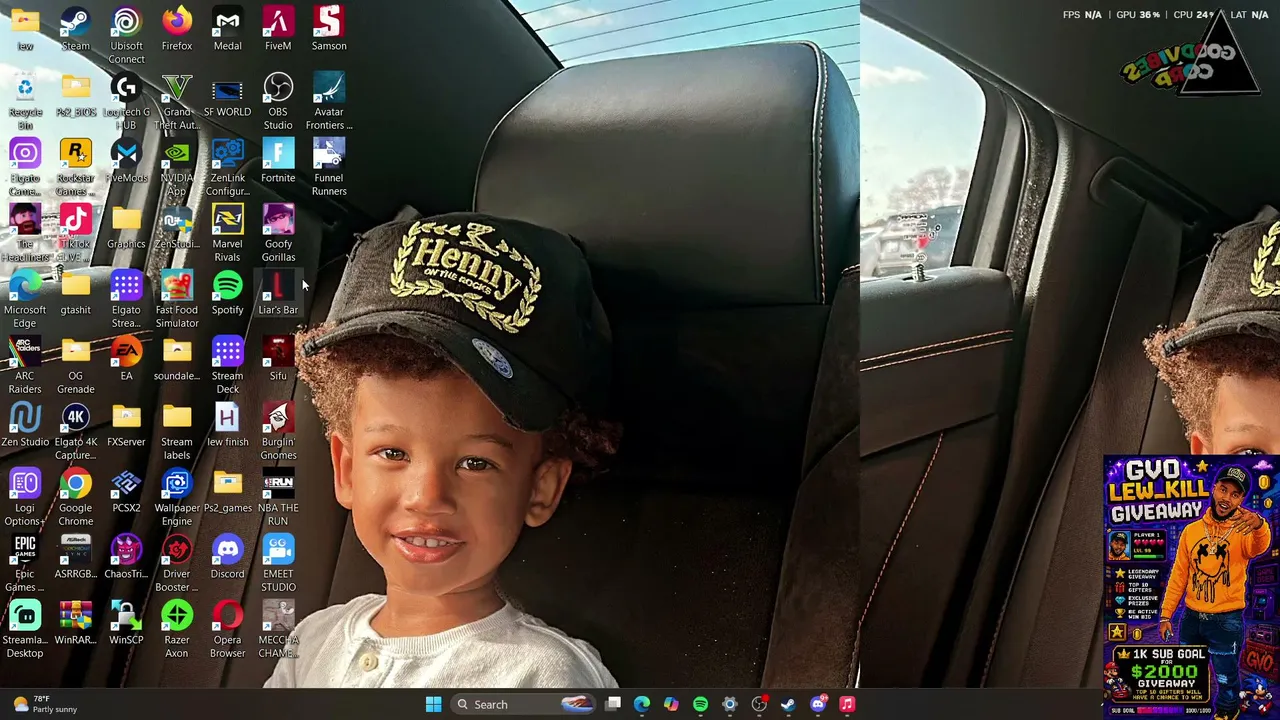Launch Opera Browser desktop icon
Image resolution: width=1280 pixels, height=720 pixels.
click(227, 629)
